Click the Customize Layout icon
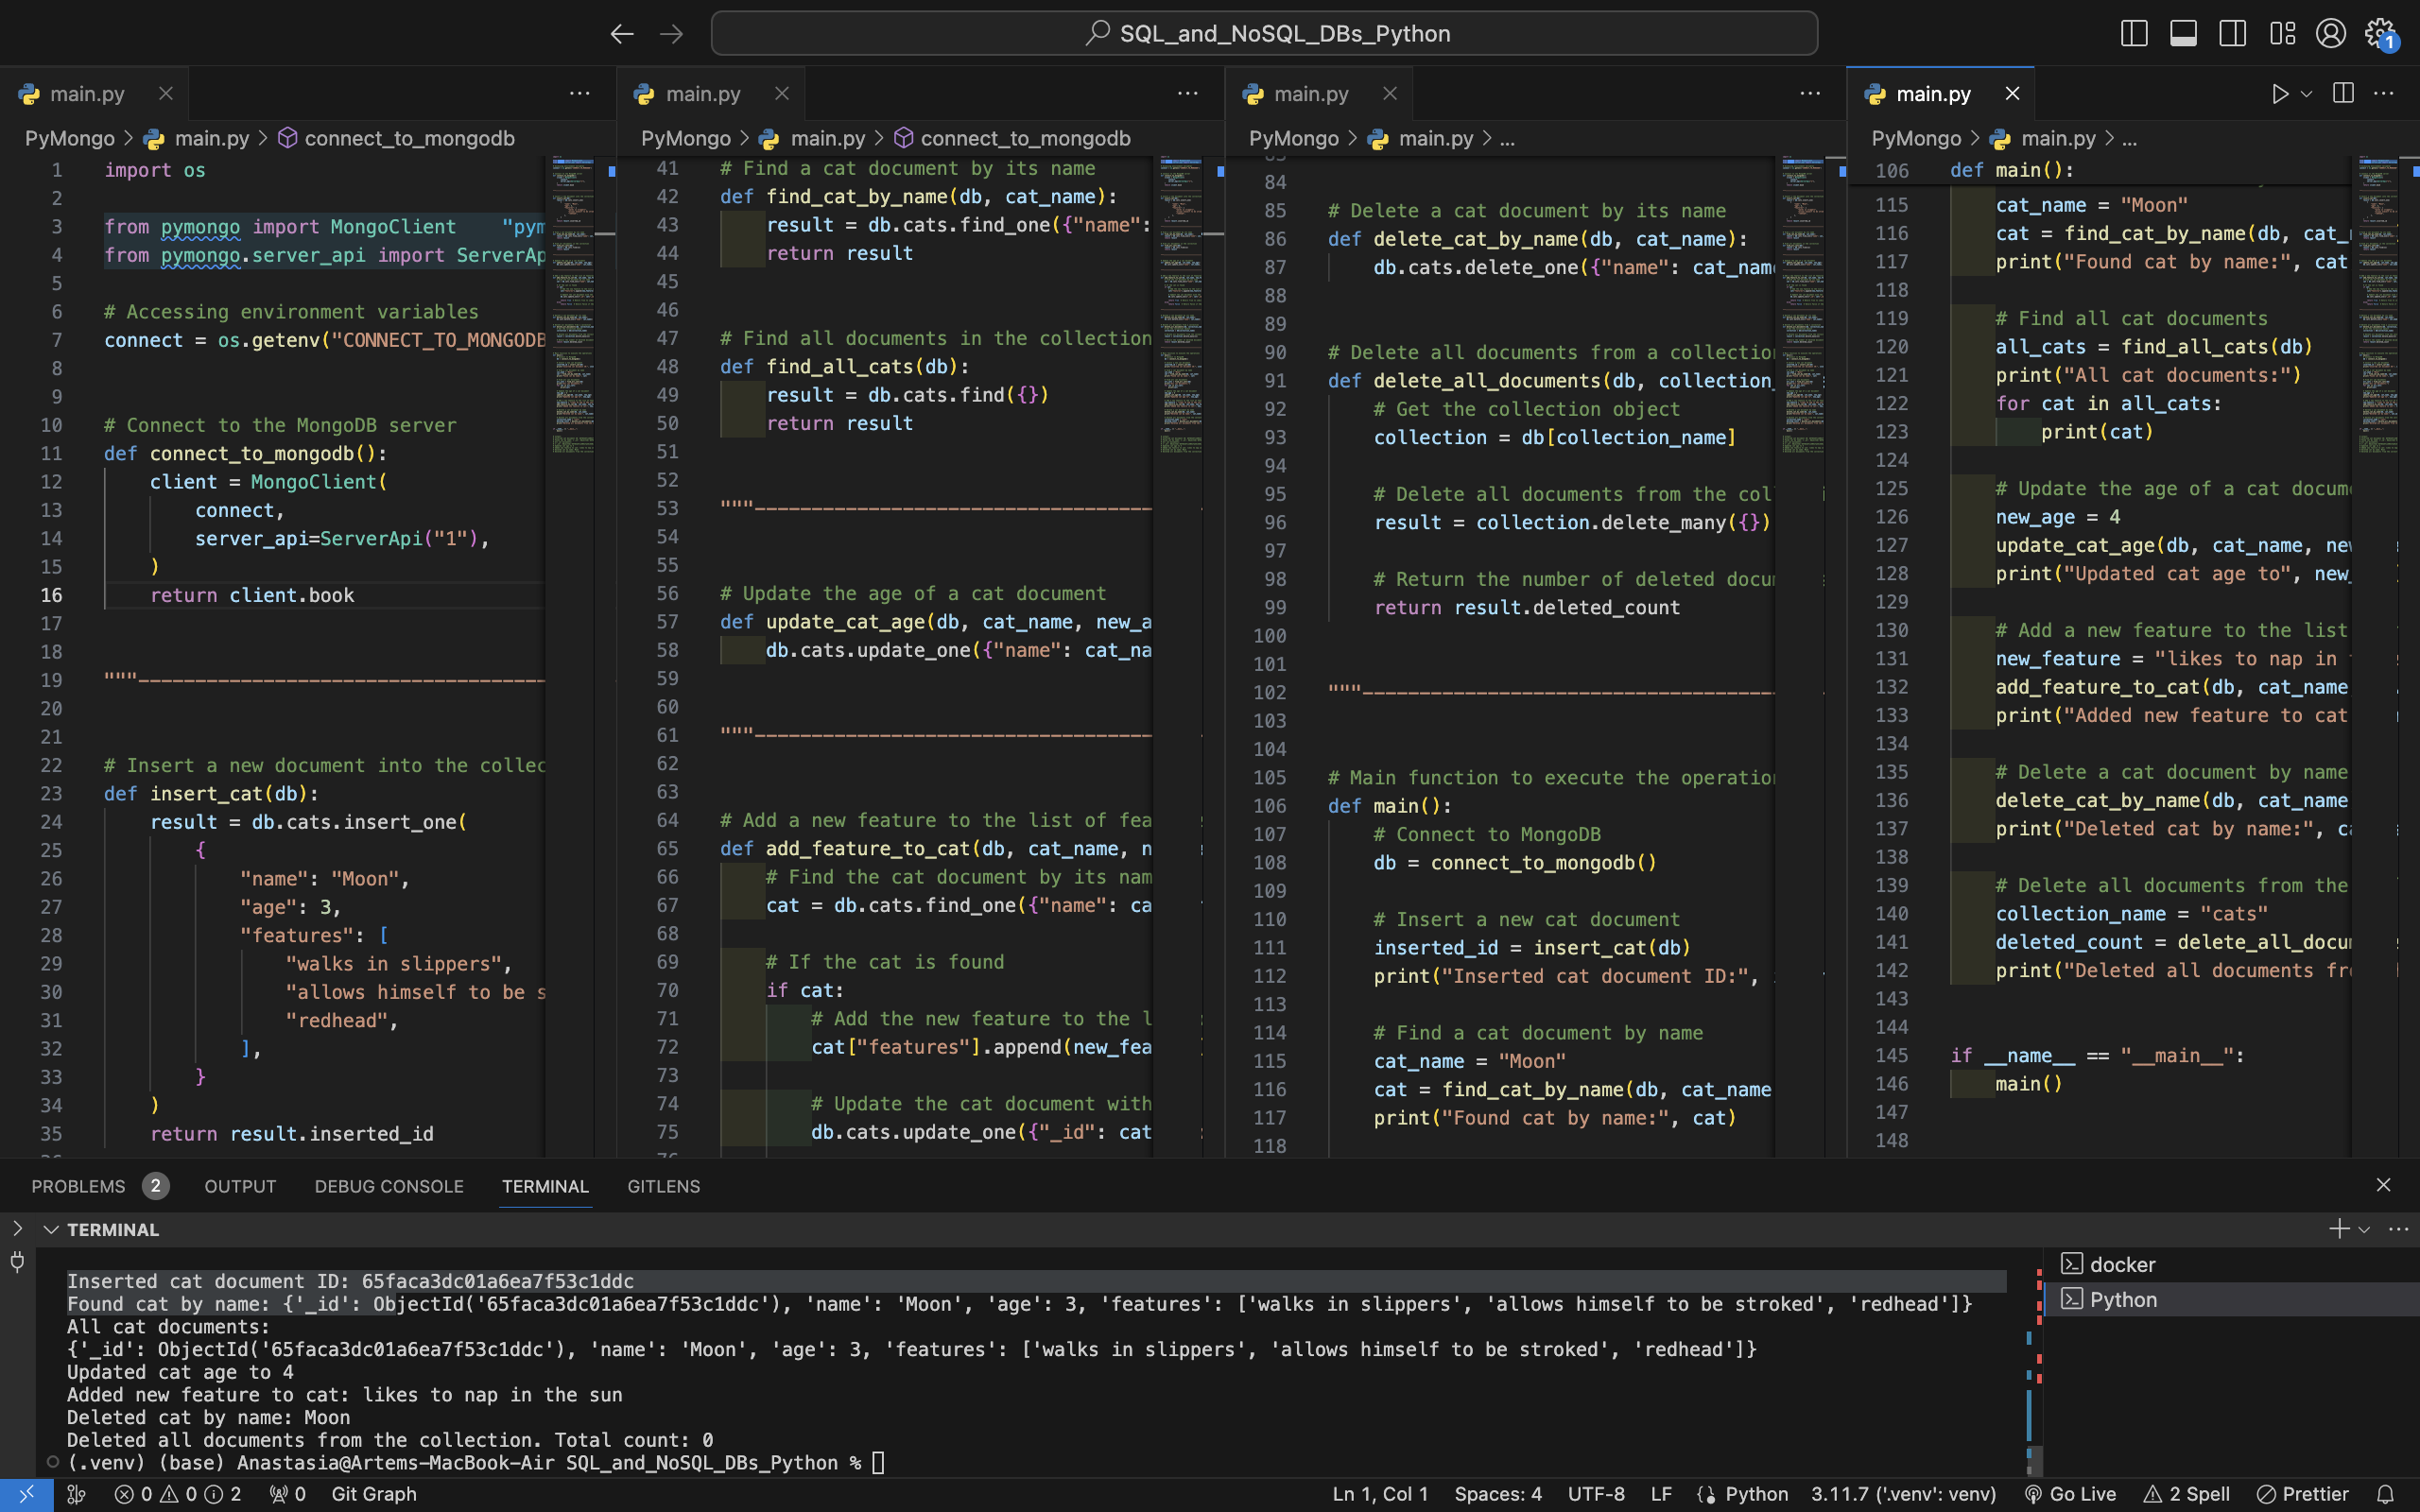This screenshot has width=2420, height=1512. click(x=2282, y=34)
